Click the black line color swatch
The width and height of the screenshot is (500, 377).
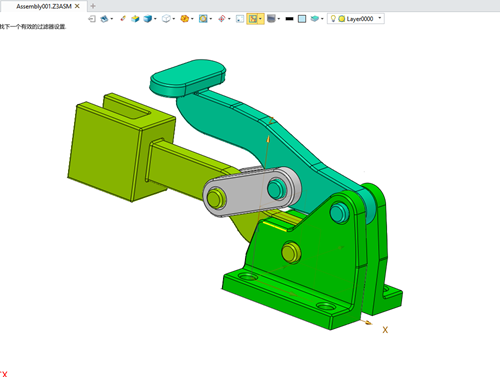(x=289, y=19)
